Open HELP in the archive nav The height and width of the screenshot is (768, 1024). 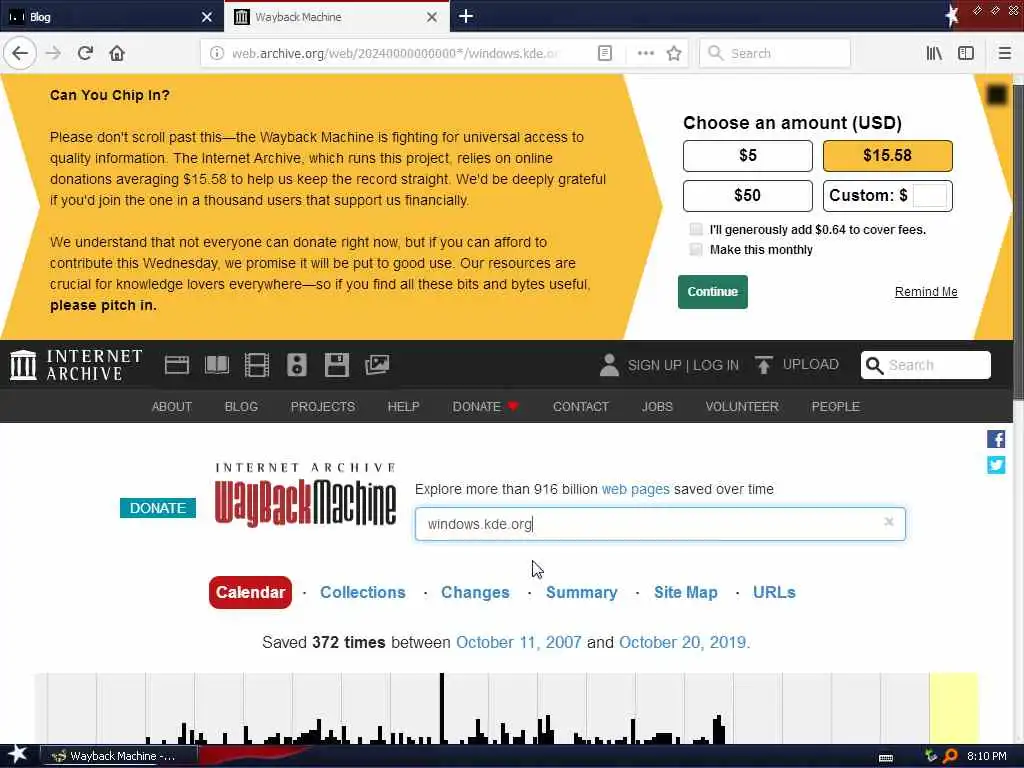(404, 406)
